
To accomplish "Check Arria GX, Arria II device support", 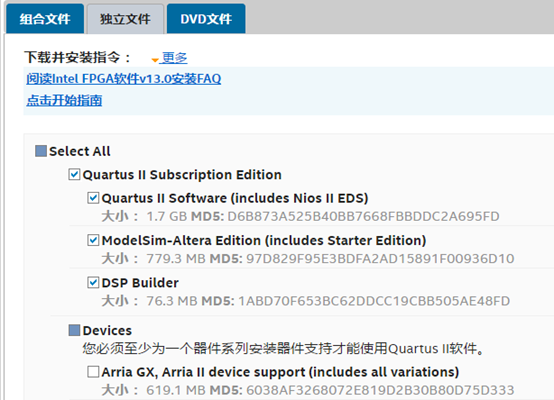I will coord(93,372).
